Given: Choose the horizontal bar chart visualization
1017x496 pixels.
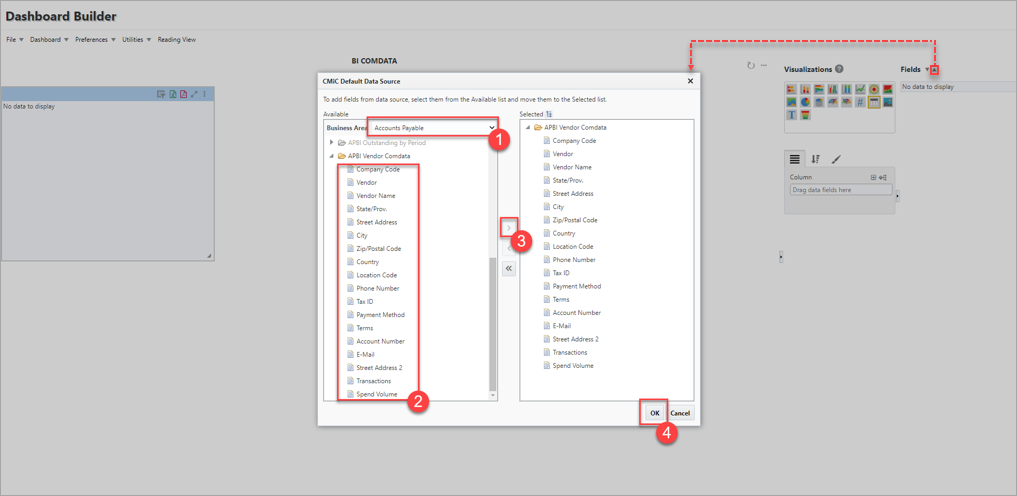Looking at the screenshot, I should coord(791,89).
